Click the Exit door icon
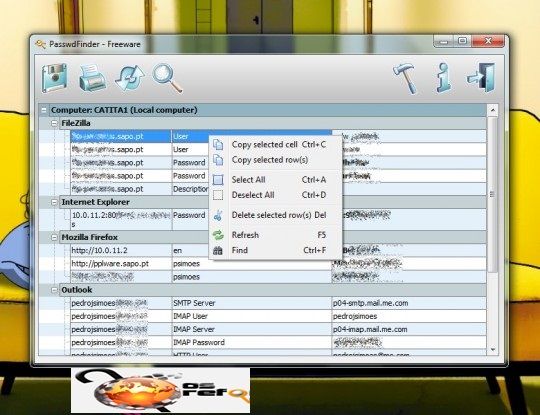The width and height of the screenshot is (540, 415). point(481,77)
